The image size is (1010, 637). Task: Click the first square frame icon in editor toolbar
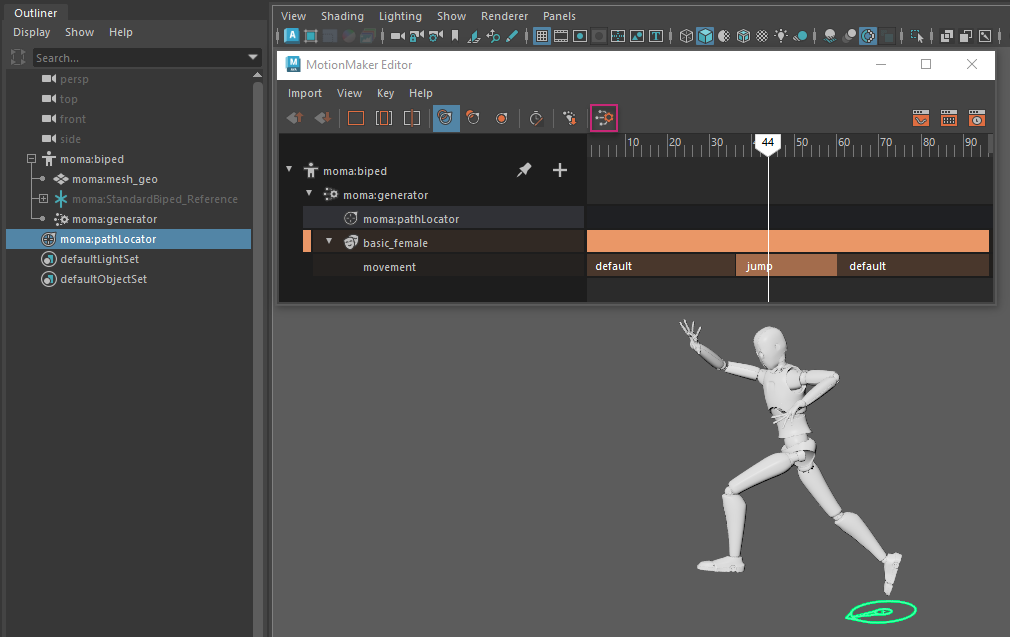[x=355, y=118]
